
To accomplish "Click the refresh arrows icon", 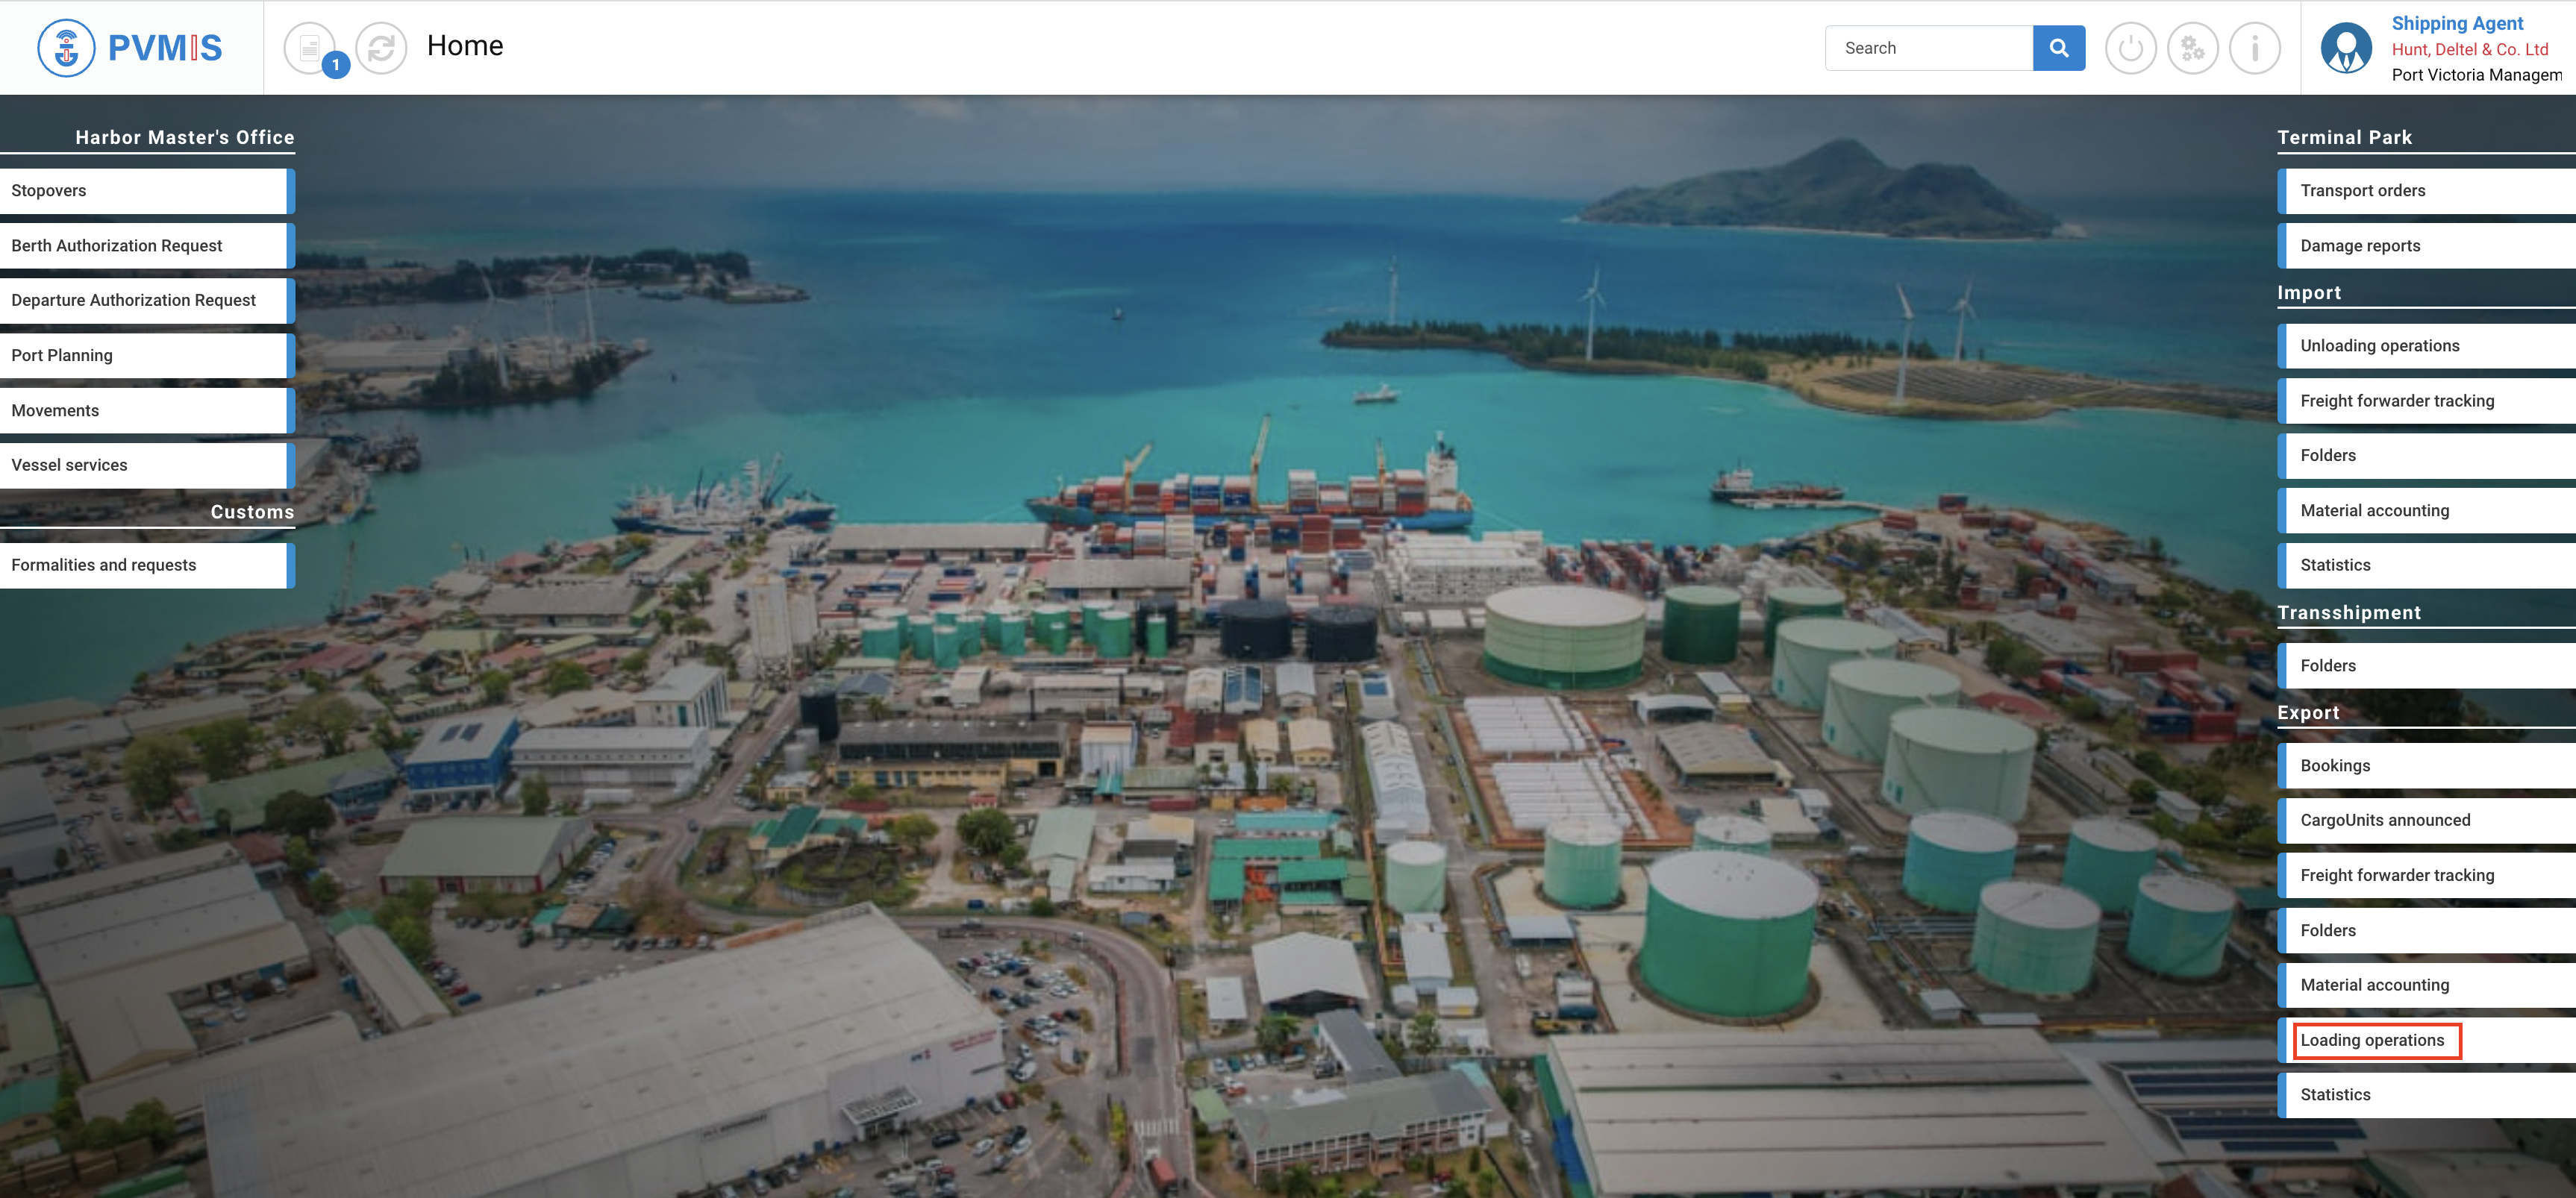I will coord(381,48).
